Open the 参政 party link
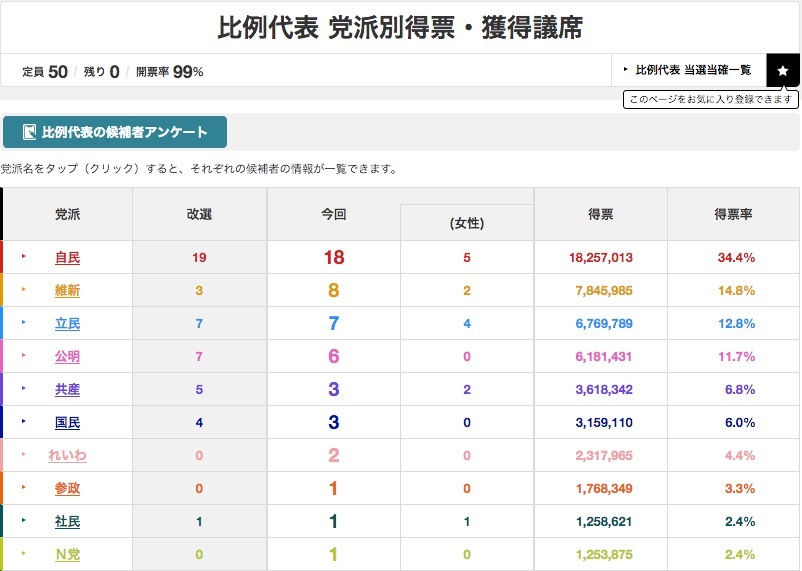 click(x=68, y=489)
